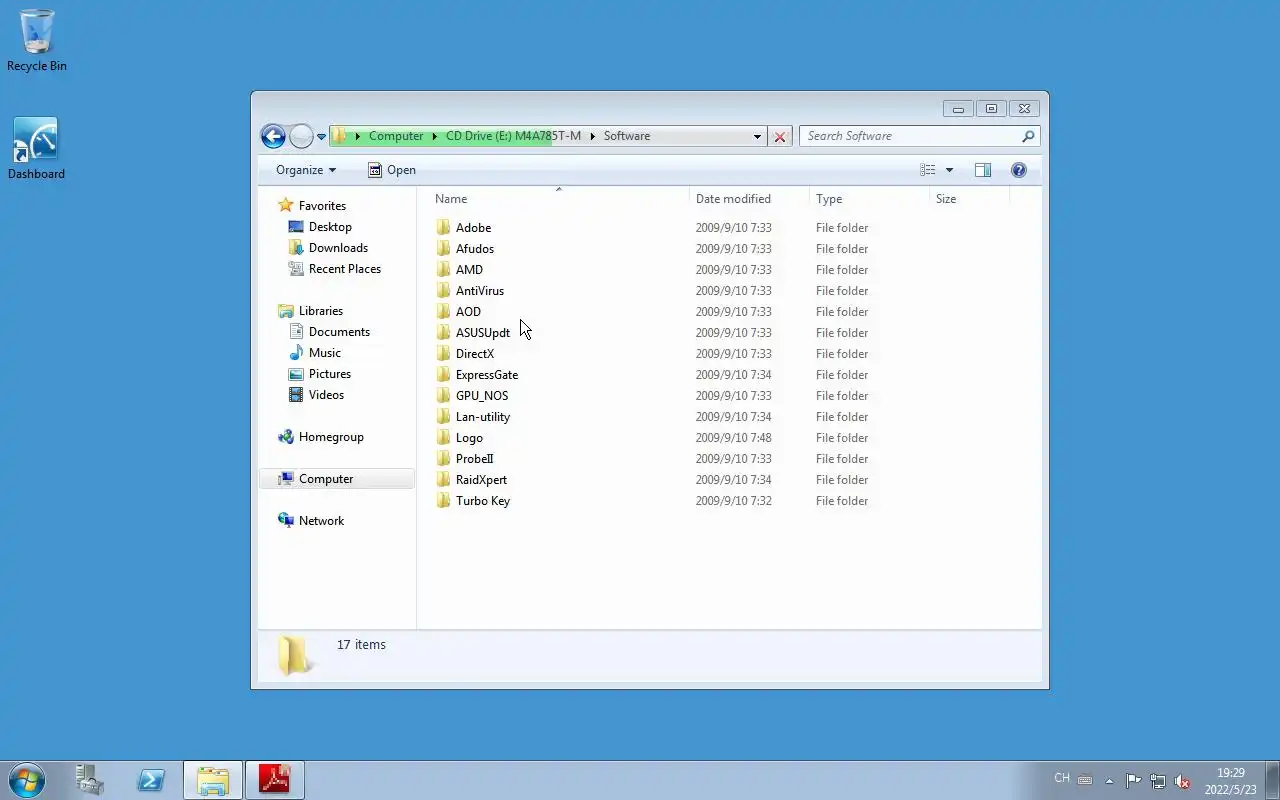The height and width of the screenshot is (800, 1280).
Task: Select the Turbo Key folder icon
Action: tap(444, 501)
